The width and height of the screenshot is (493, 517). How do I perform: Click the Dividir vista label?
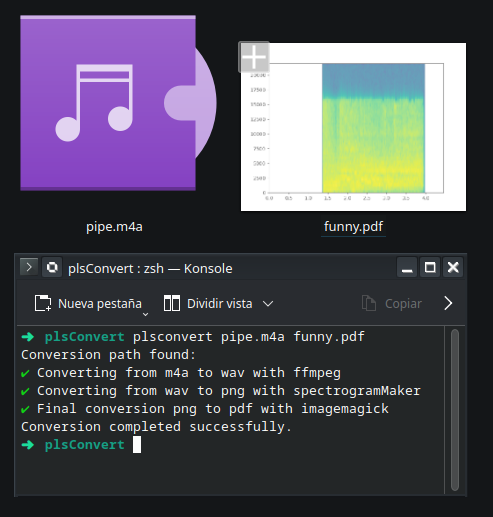click(x=220, y=304)
